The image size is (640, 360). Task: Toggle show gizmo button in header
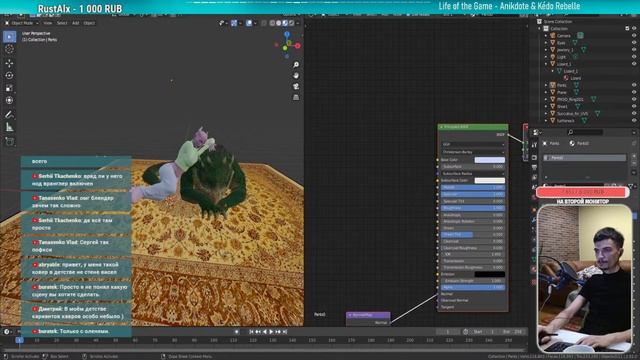(234, 23)
